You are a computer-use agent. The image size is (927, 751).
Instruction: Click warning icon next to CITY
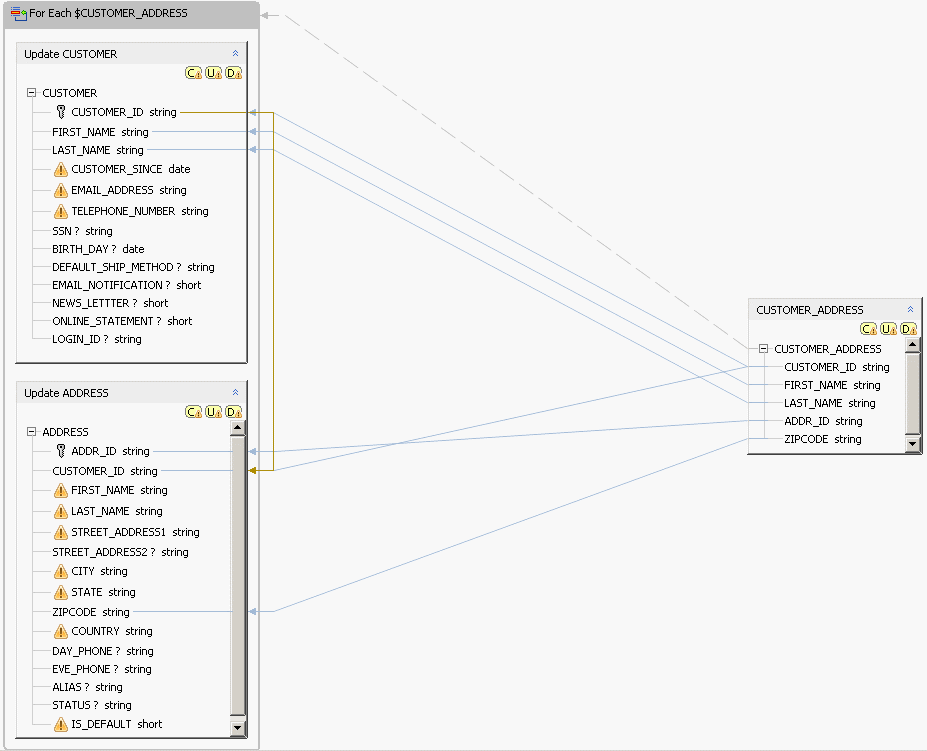pos(60,572)
